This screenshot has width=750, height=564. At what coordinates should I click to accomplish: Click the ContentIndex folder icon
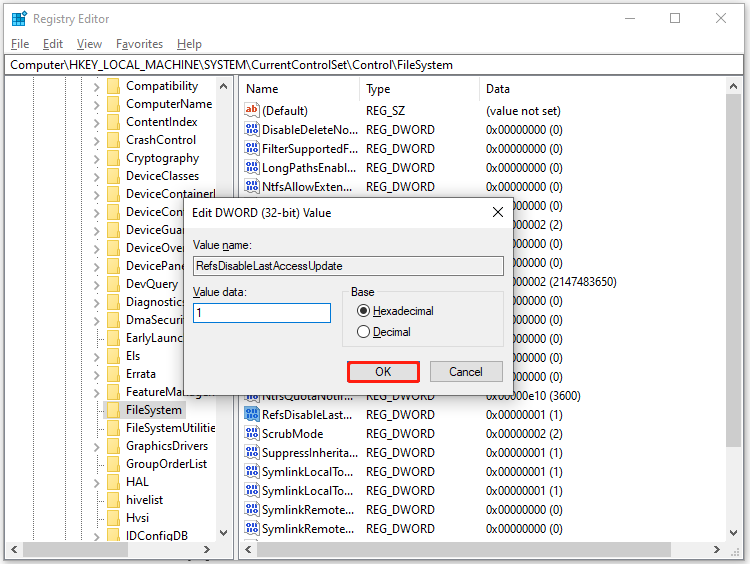(113, 122)
